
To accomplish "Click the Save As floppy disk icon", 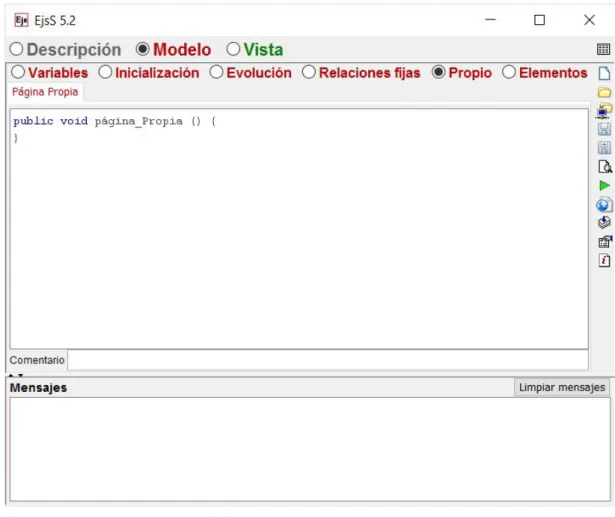I will pyautogui.click(x=604, y=147).
